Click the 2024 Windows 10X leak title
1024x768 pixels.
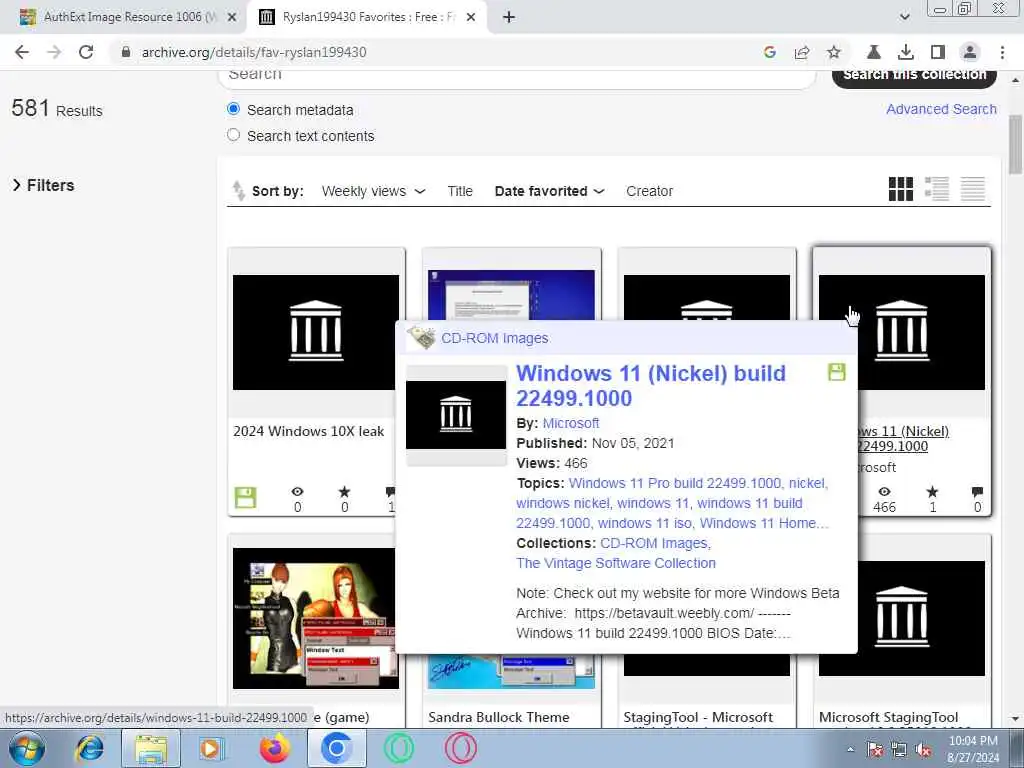click(x=308, y=431)
